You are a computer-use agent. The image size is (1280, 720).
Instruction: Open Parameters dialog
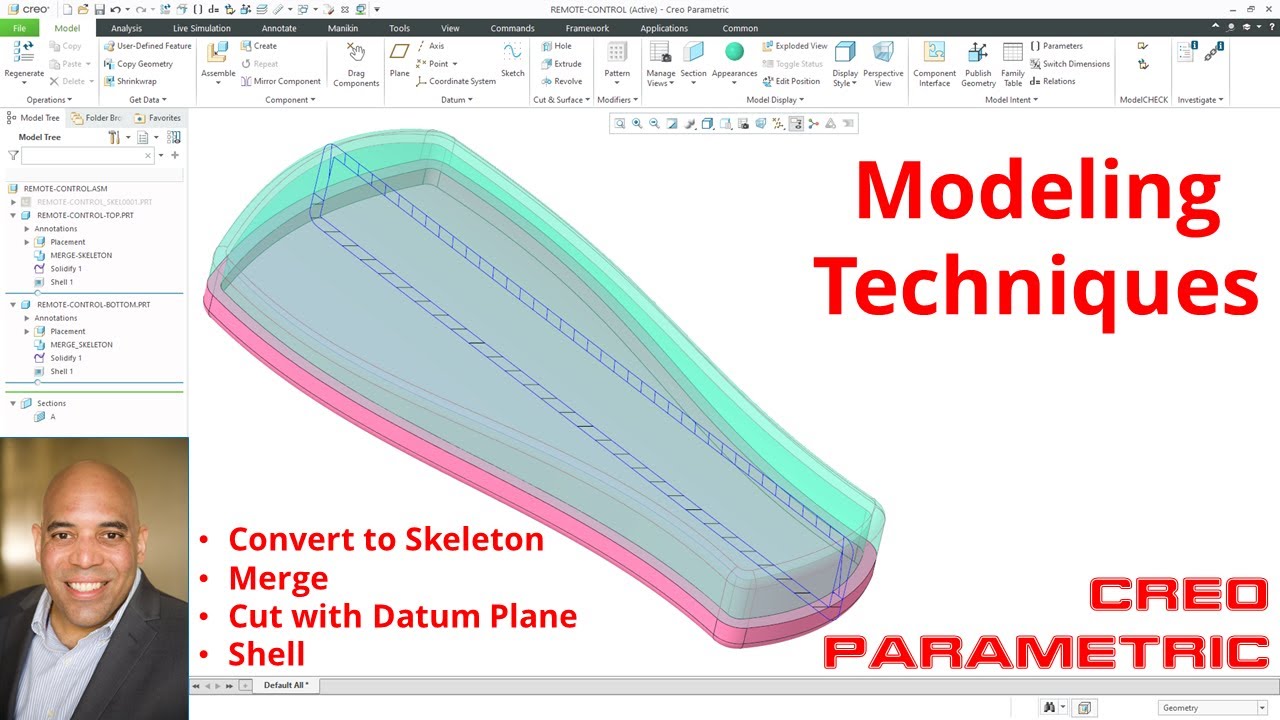(x=1056, y=46)
